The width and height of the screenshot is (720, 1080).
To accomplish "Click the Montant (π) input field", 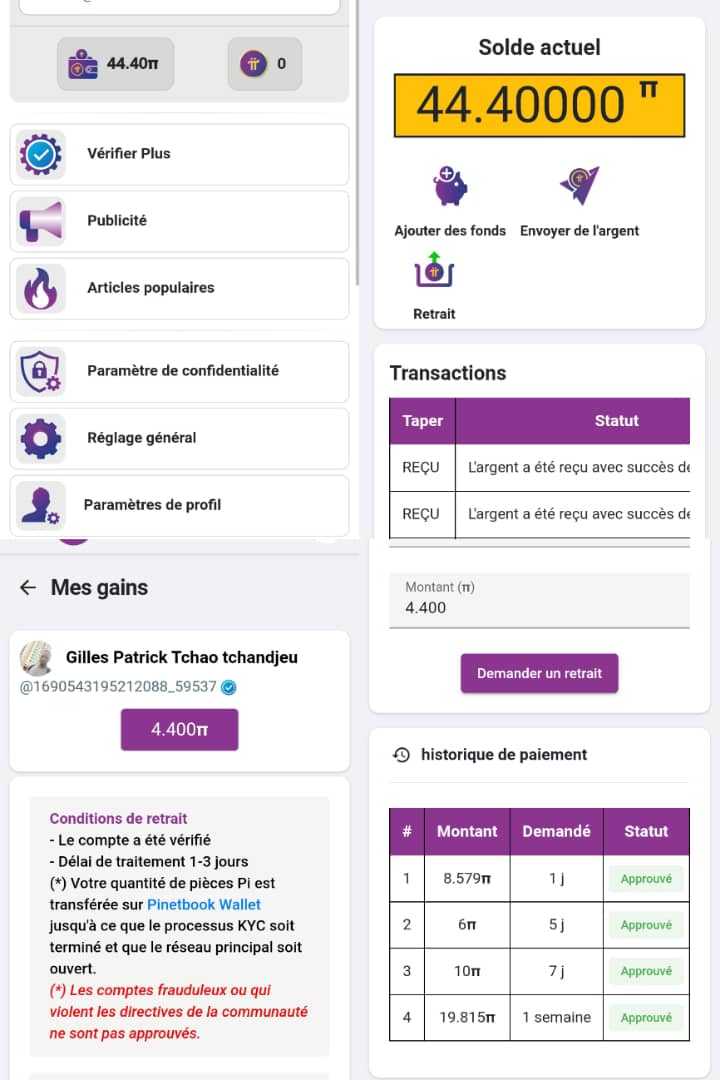I will coord(539,599).
